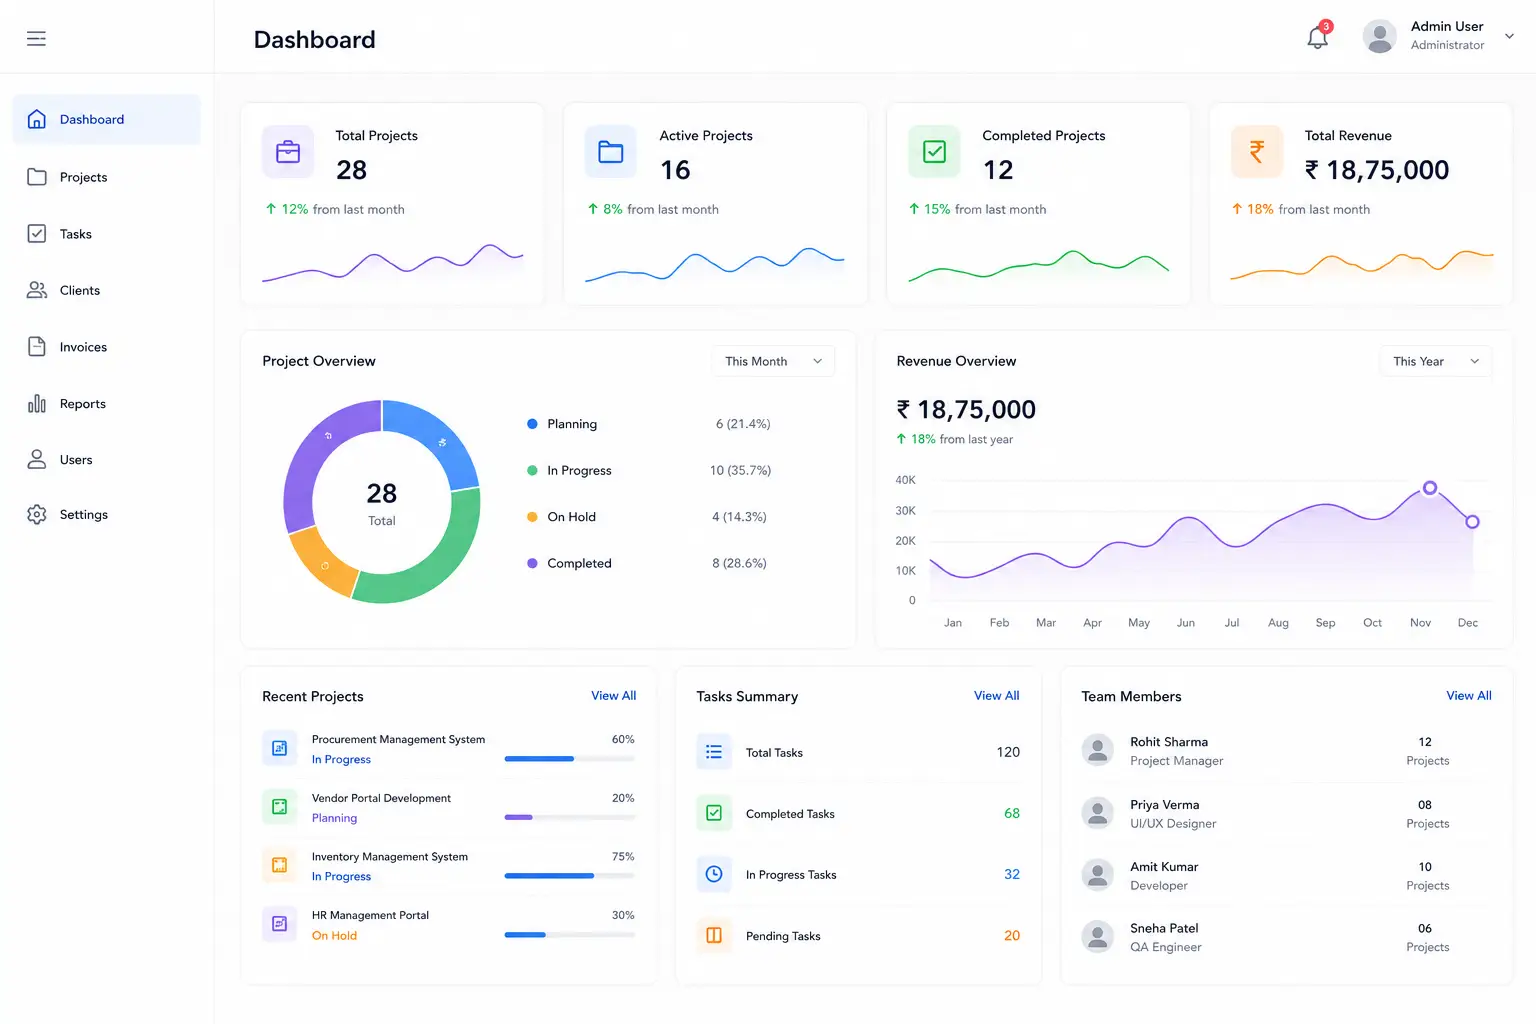
Task: Click the Invoices document icon
Action: point(37,347)
